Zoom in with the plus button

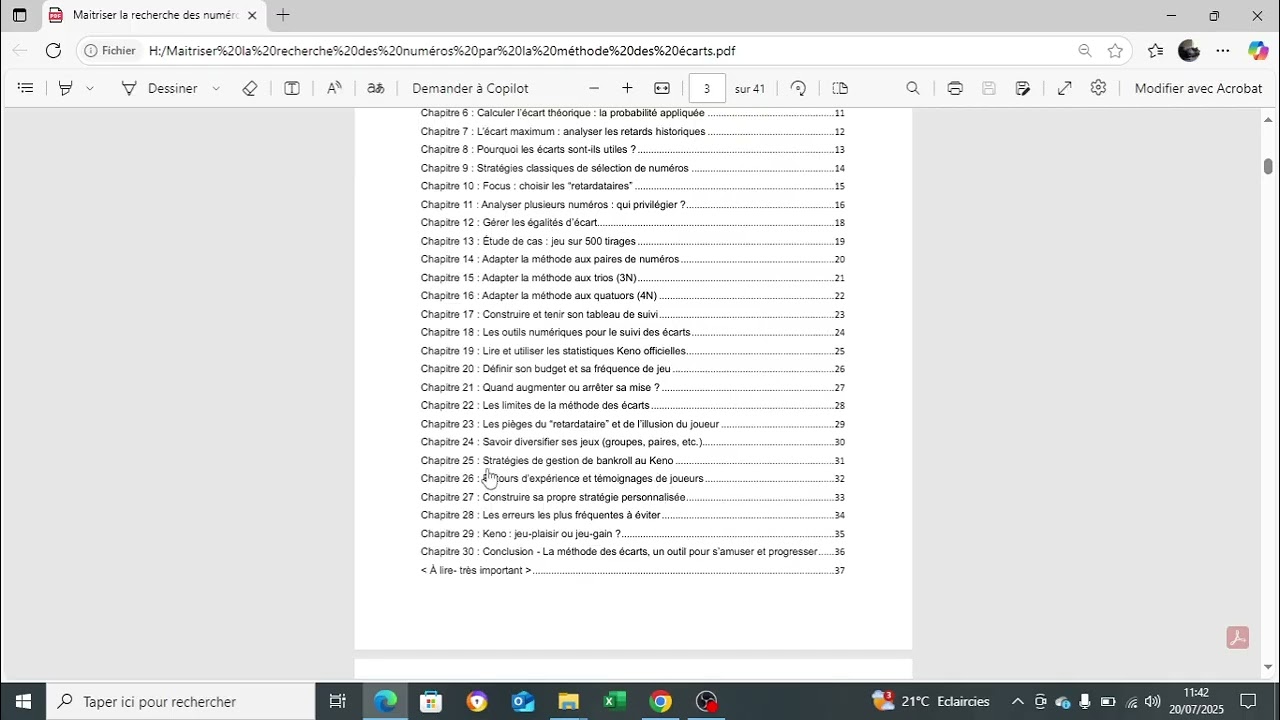pyautogui.click(x=627, y=88)
